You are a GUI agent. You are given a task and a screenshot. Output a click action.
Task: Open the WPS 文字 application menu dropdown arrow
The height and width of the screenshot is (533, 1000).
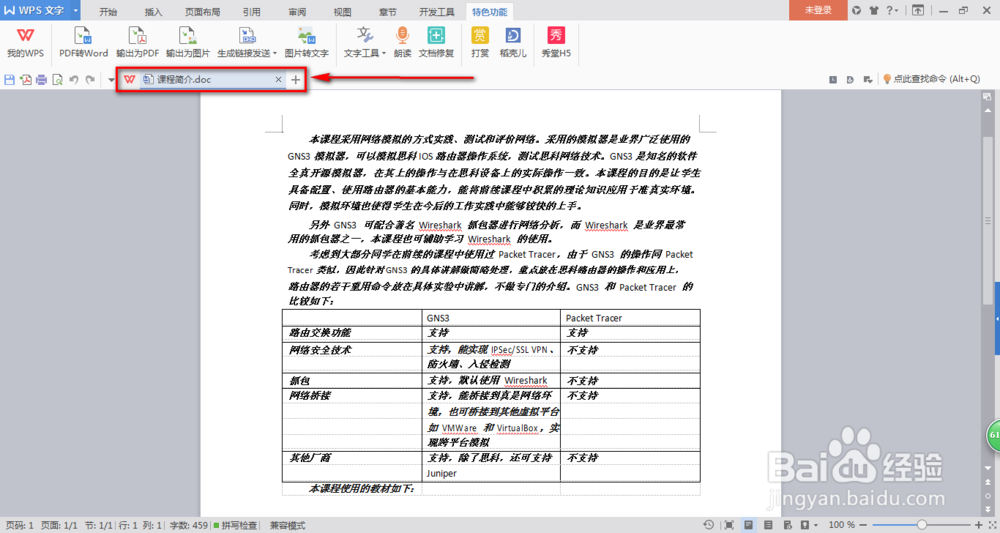pos(75,10)
